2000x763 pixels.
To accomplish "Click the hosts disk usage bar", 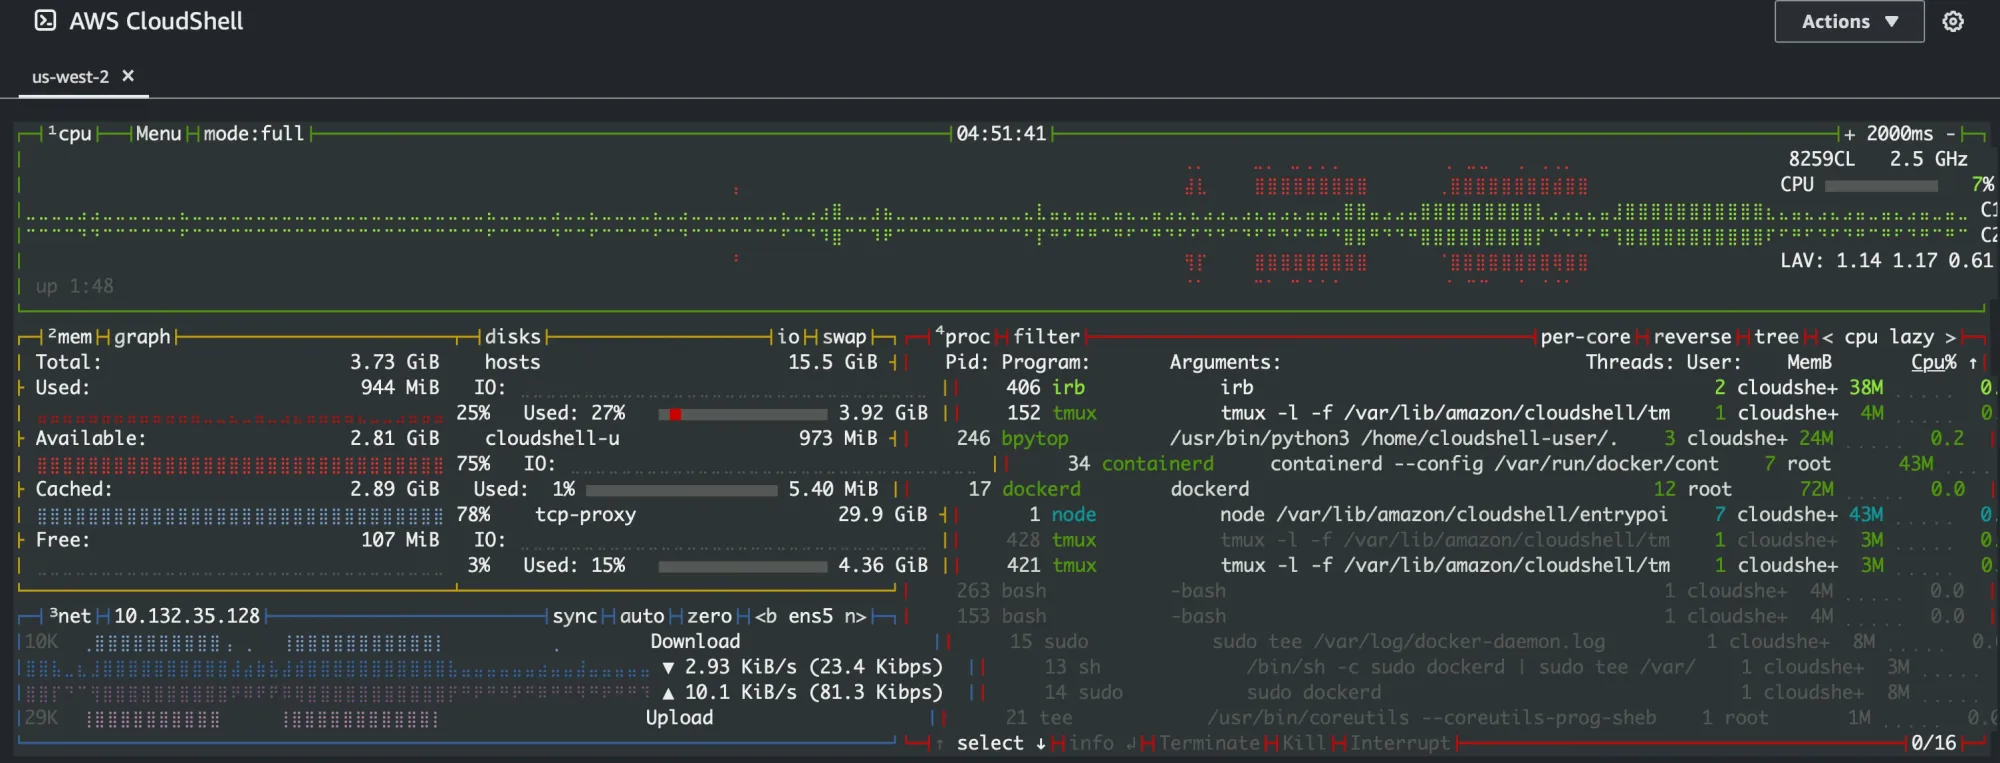I will tap(743, 413).
